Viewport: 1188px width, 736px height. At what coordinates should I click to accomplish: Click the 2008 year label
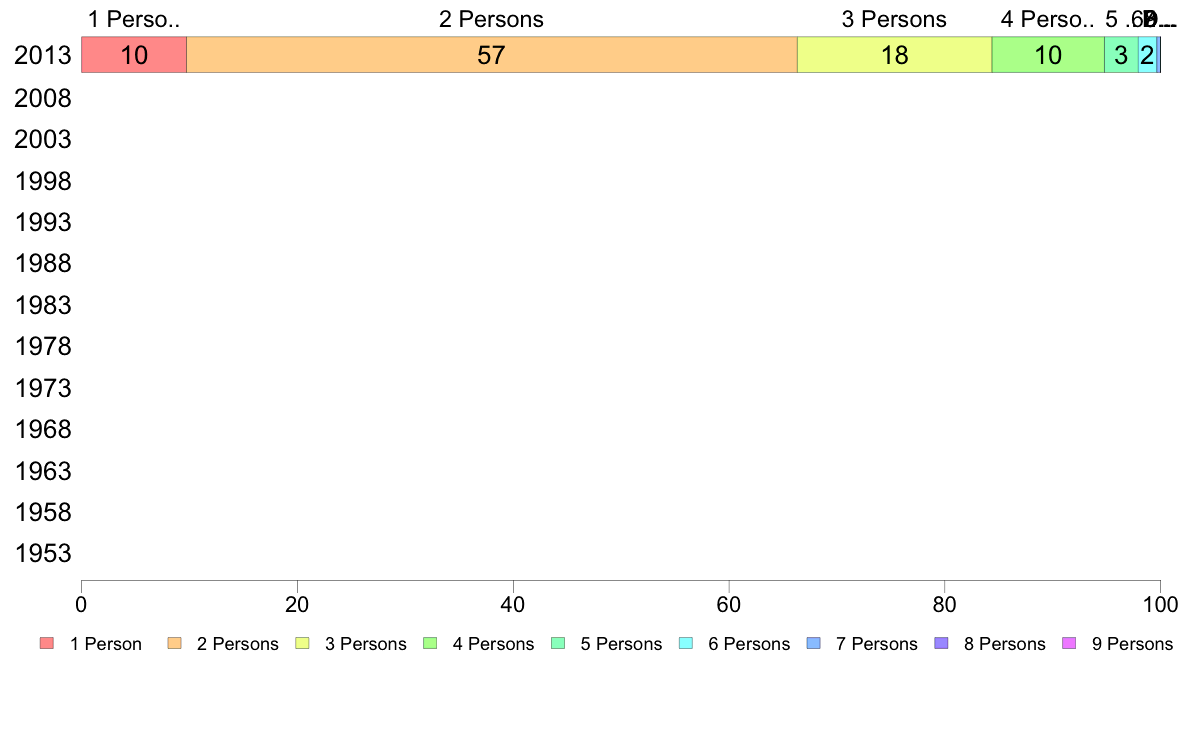click(42, 99)
